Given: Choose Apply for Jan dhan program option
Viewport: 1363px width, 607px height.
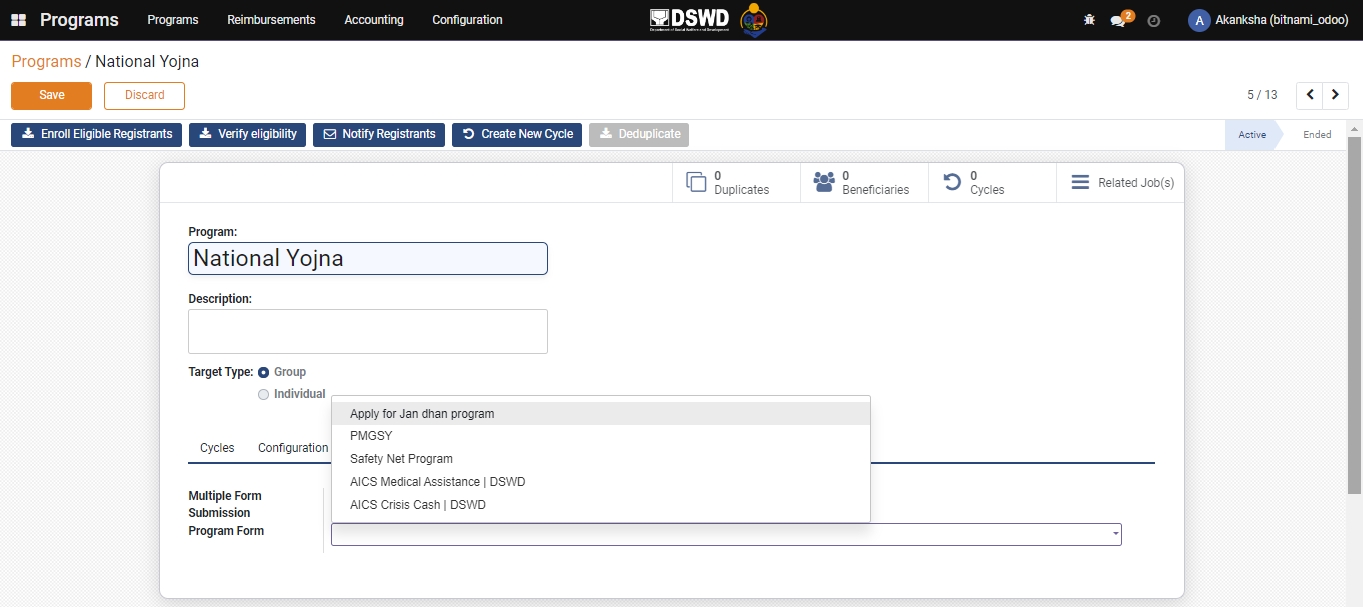Looking at the screenshot, I should (422, 414).
